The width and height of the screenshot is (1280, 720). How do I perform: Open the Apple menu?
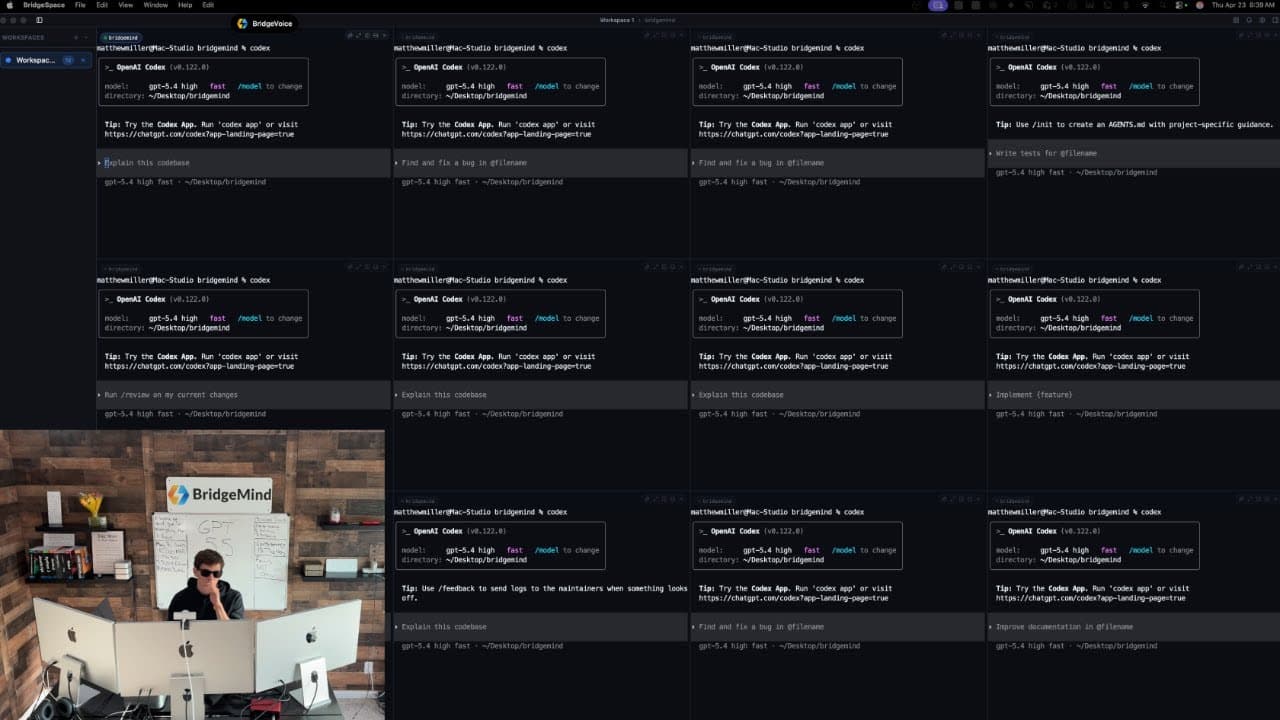10,5
